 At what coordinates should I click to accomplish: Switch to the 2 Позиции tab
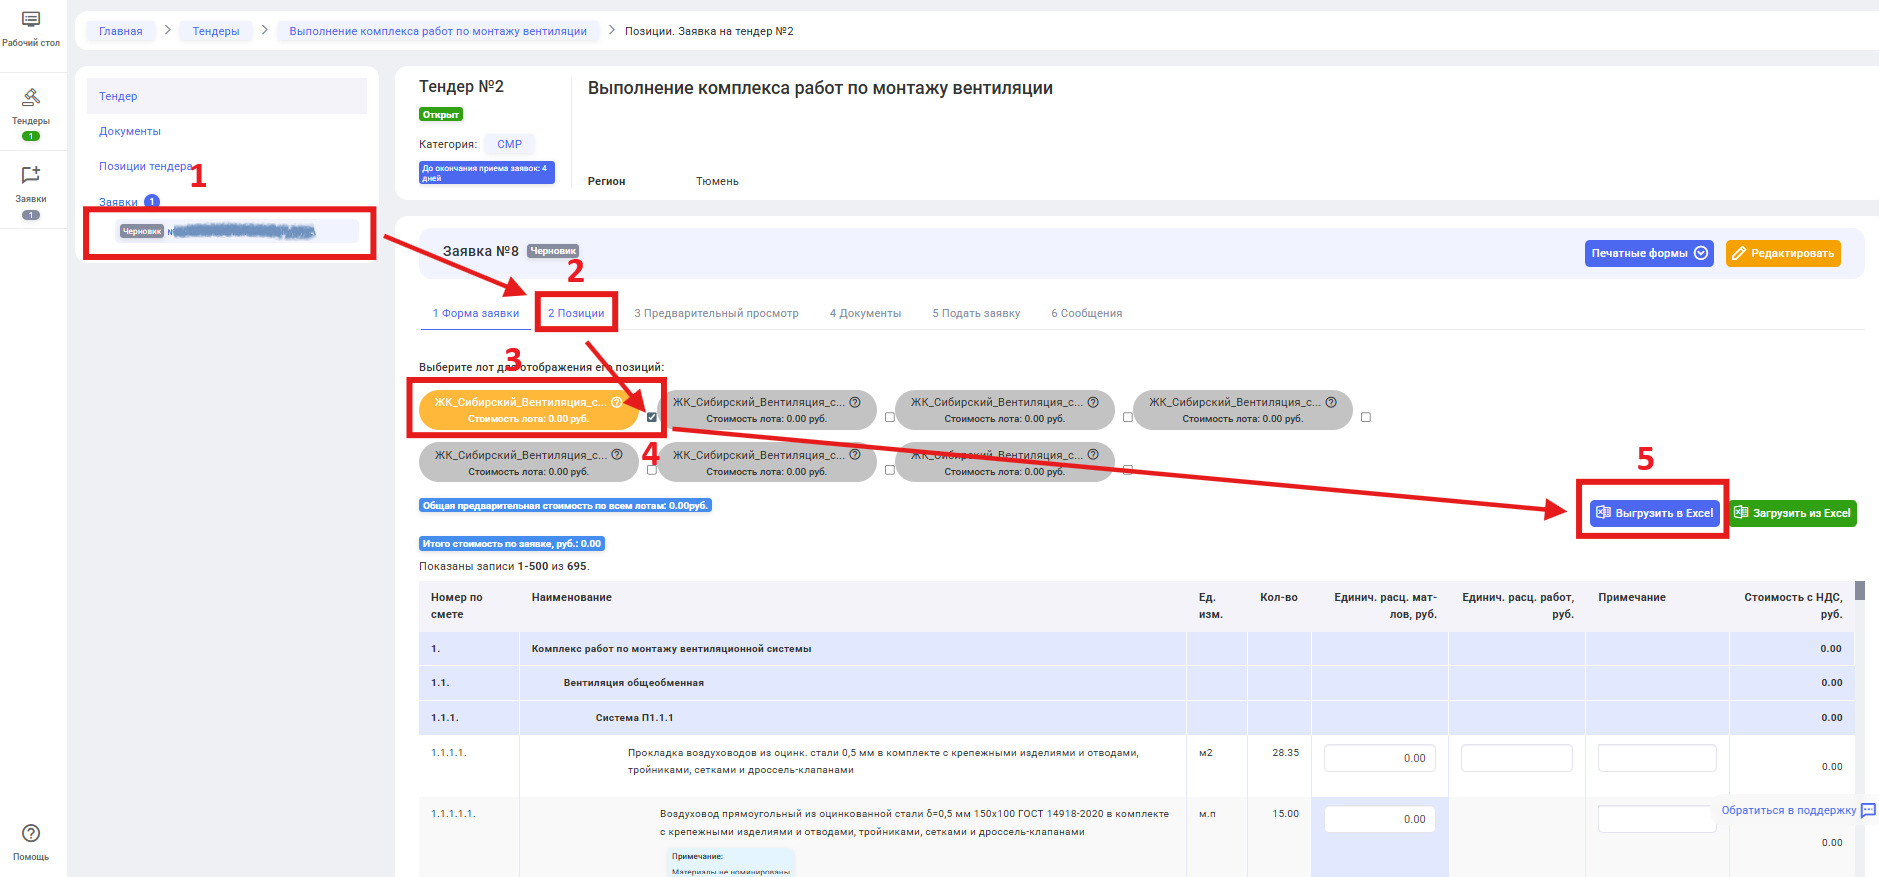coord(576,313)
